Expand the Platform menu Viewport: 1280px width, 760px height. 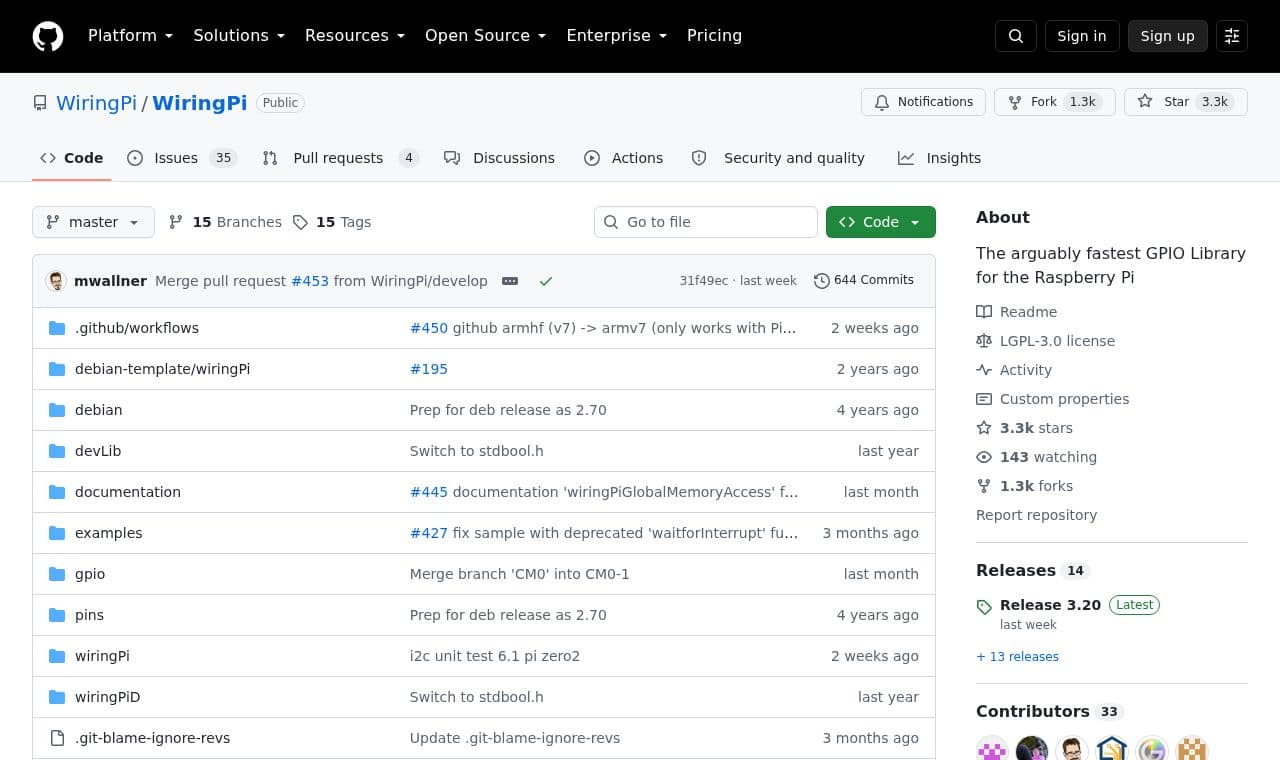pyautogui.click(x=131, y=36)
